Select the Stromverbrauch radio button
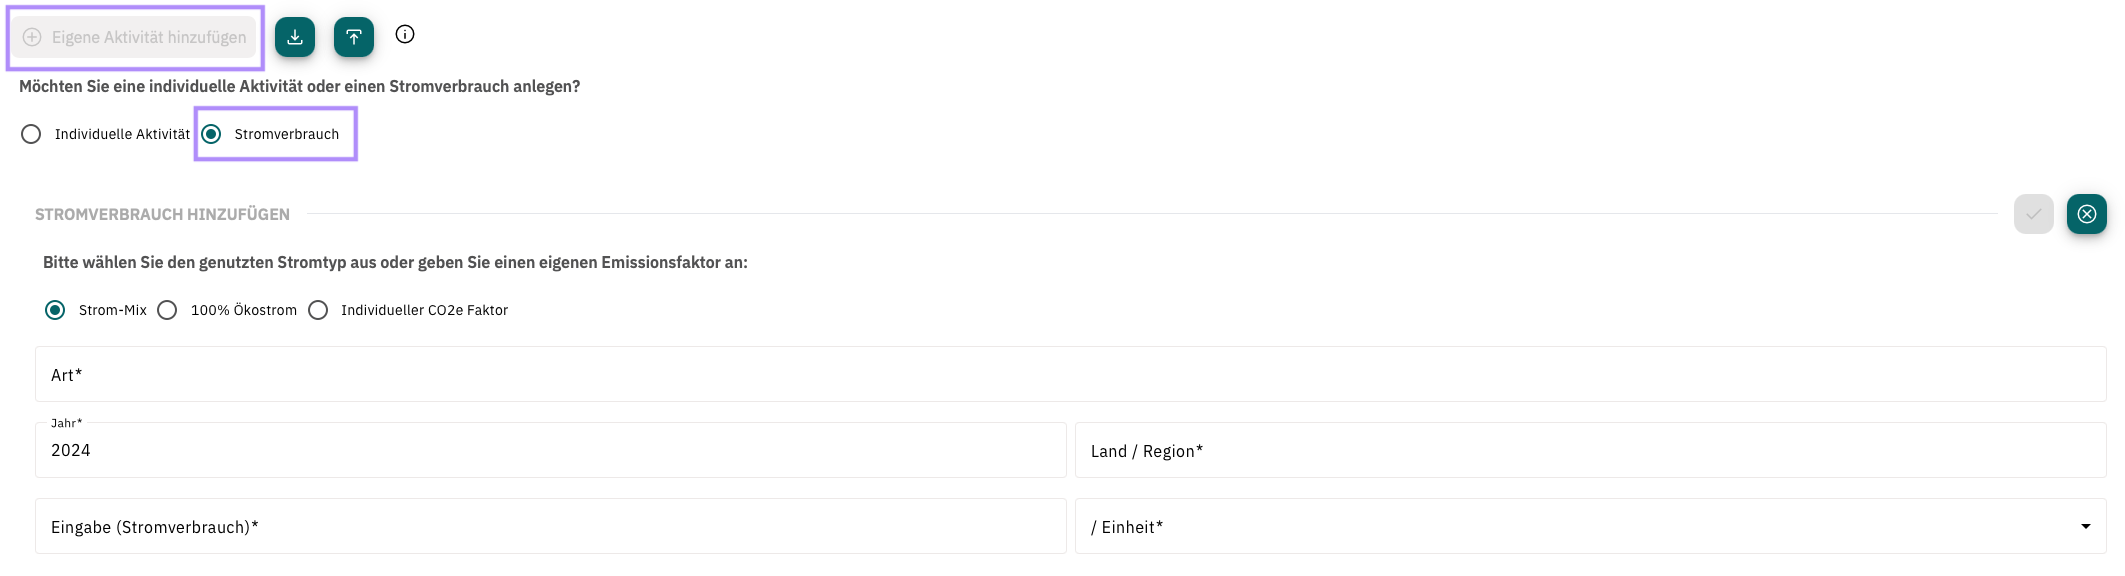 point(211,134)
